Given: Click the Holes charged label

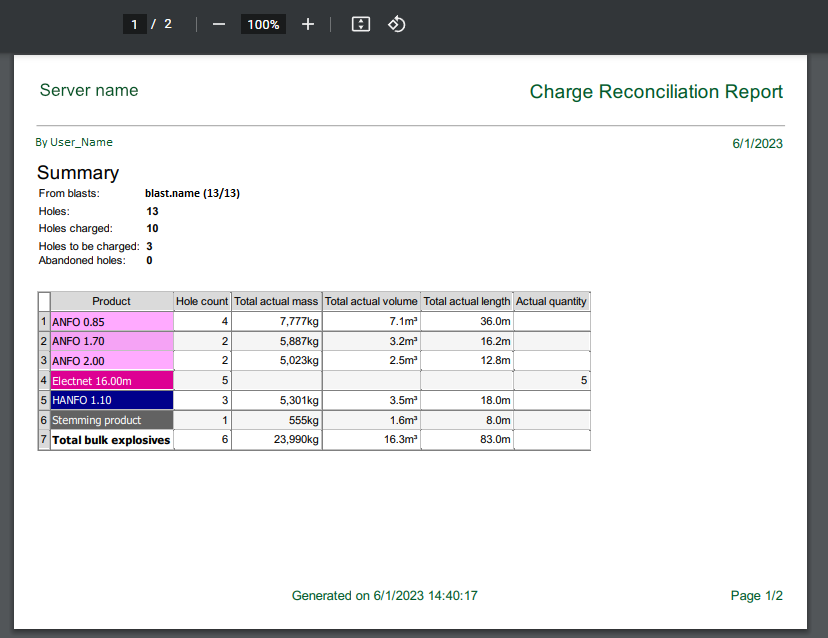Looking at the screenshot, I should click(76, 228).
